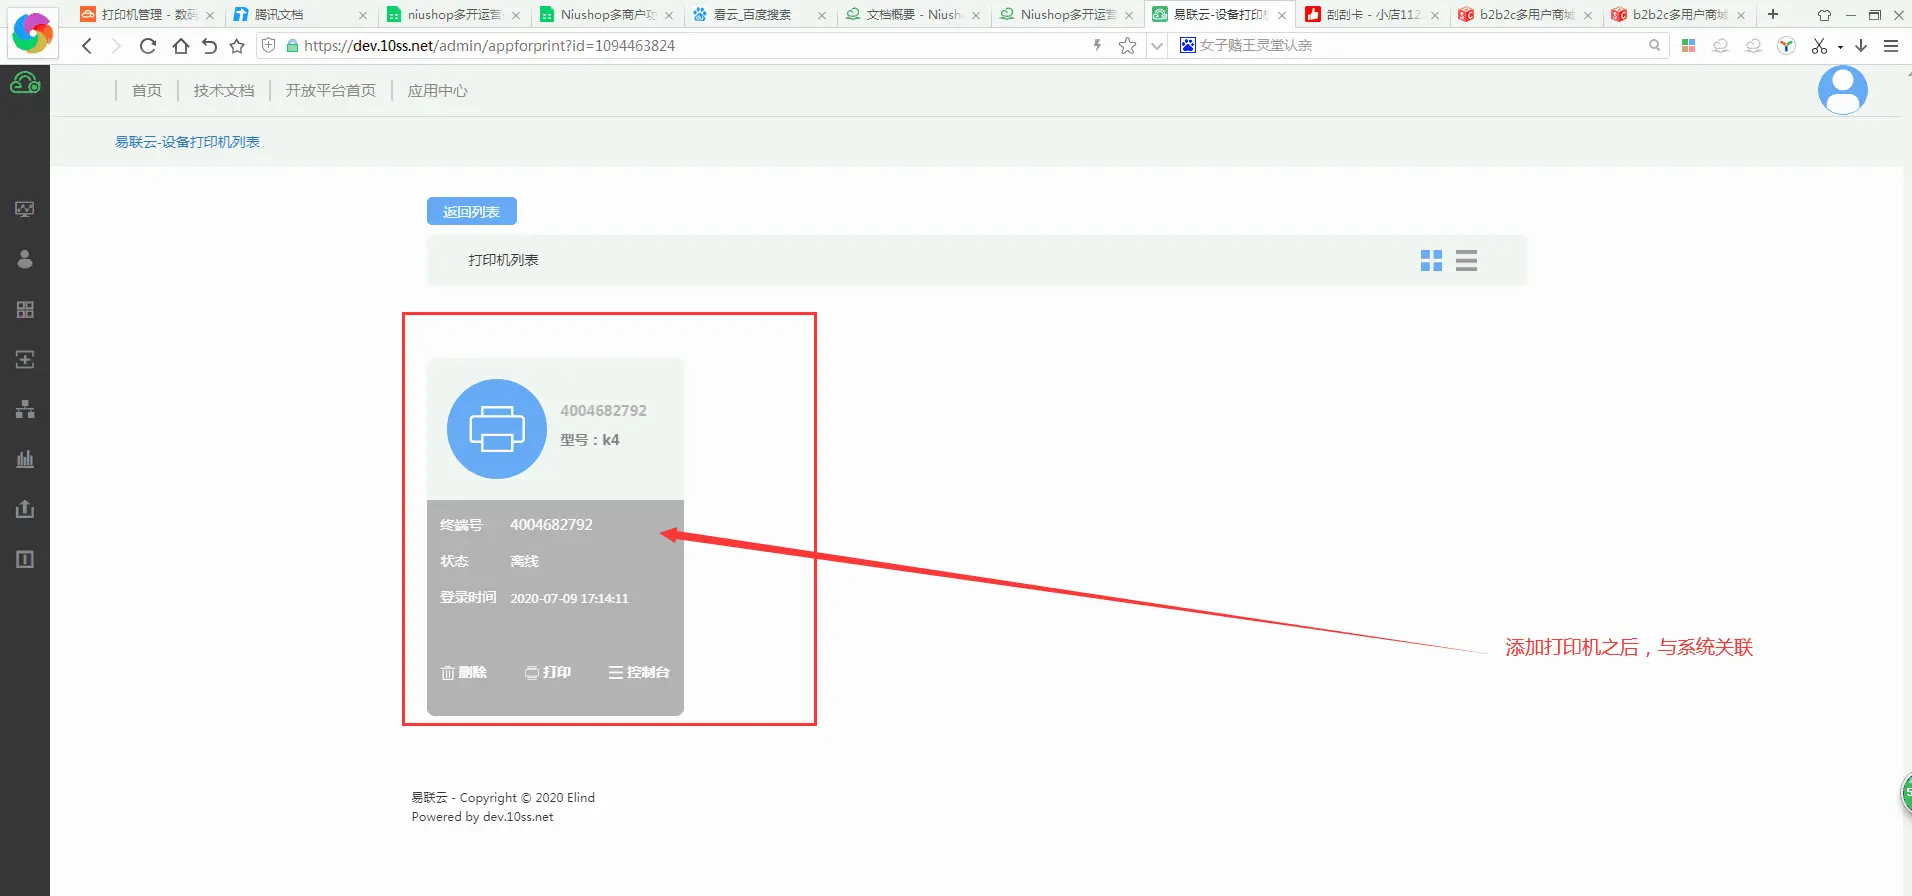Bookmark page with address bar star
The height and width of the screenshot is (896, 1912).
[x=1127, y=46]
